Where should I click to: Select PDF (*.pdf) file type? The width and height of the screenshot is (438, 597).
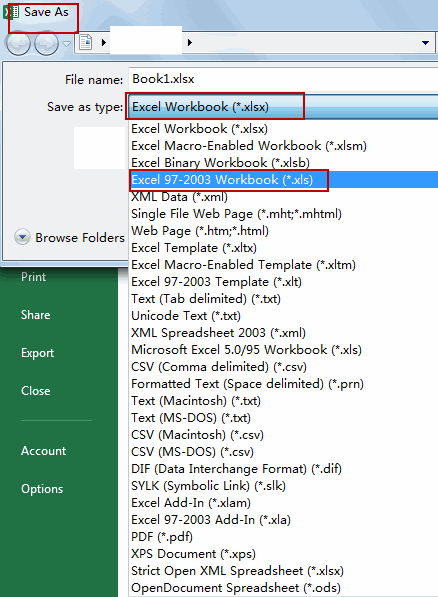284,537
